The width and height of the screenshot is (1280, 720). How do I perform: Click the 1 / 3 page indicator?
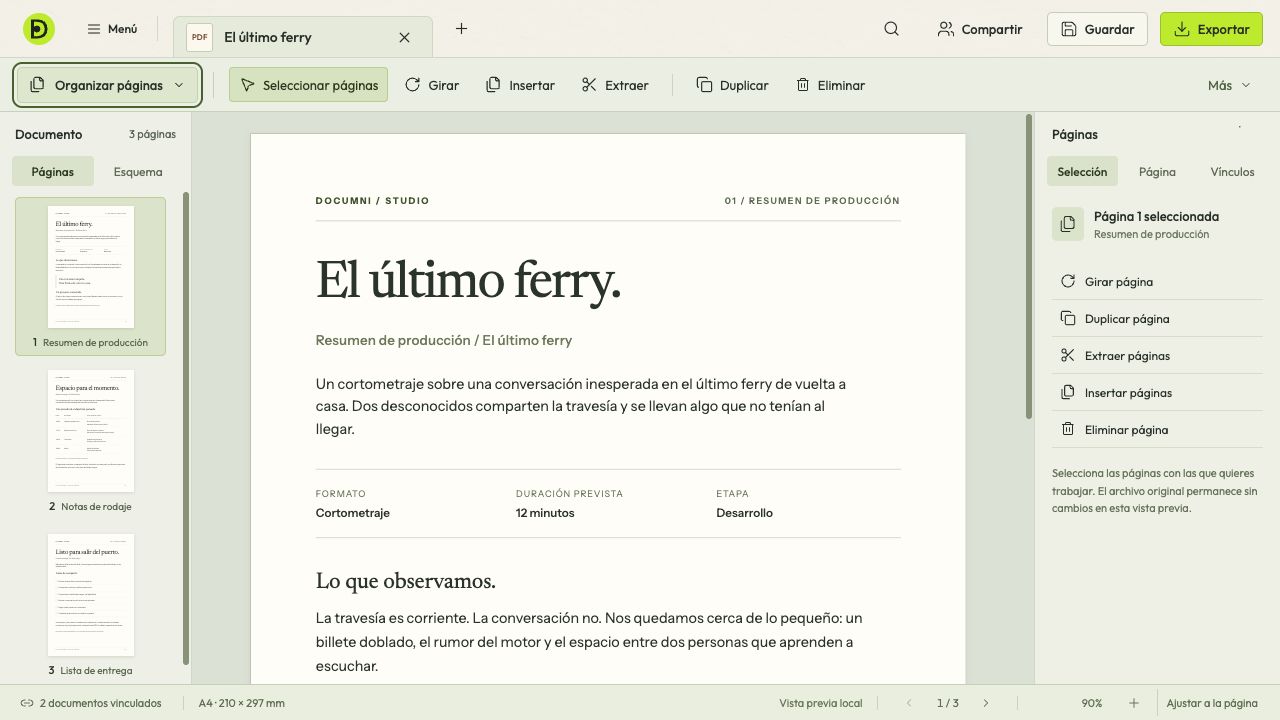pos(947,703)
